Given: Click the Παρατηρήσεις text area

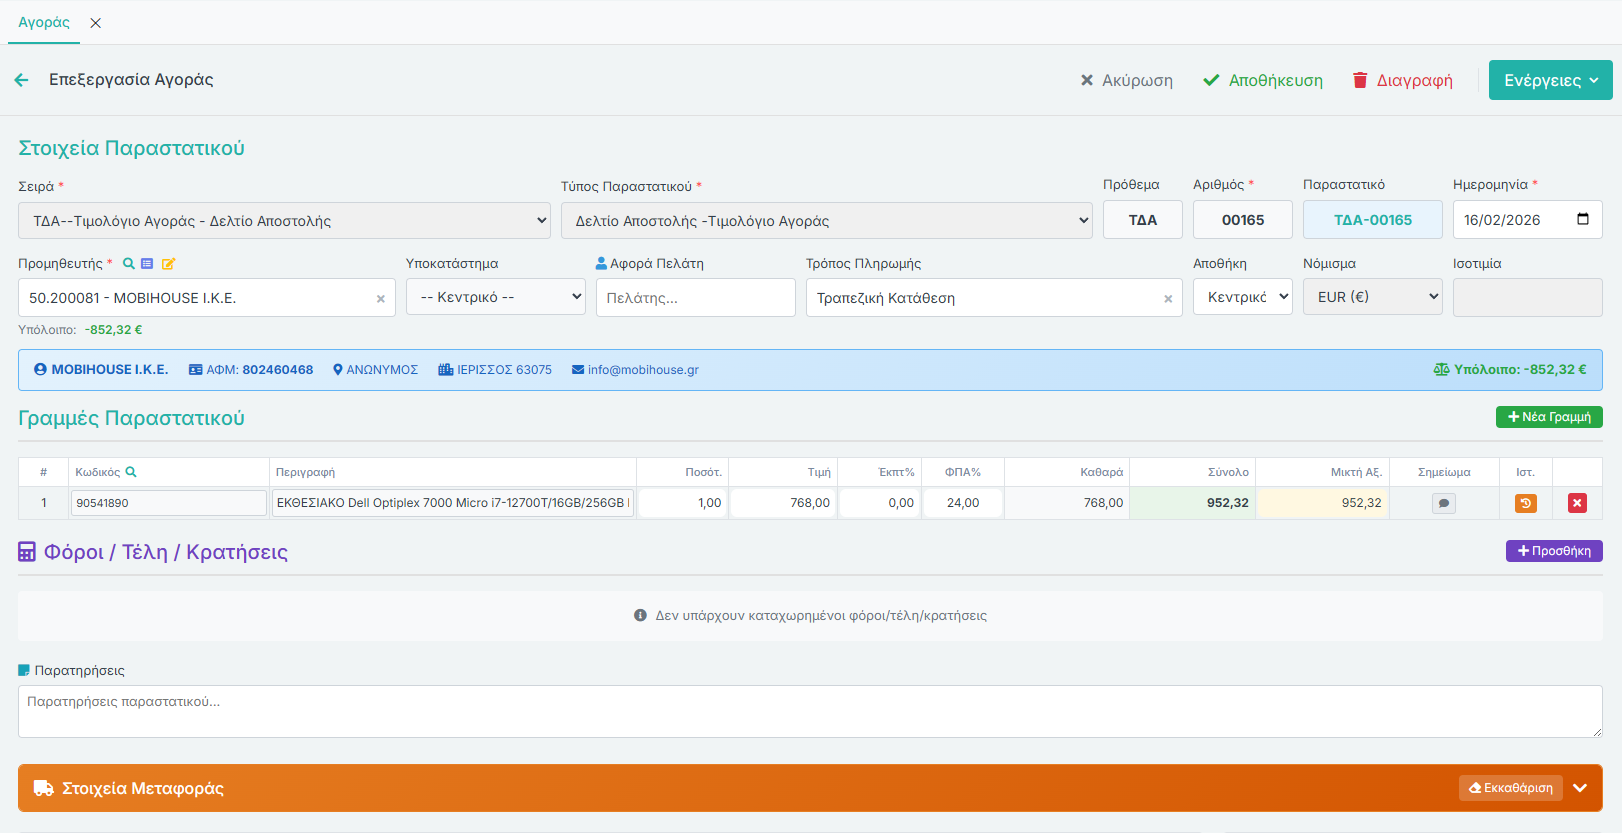Looking at the screenshot, I should click(x=810, y=711).
